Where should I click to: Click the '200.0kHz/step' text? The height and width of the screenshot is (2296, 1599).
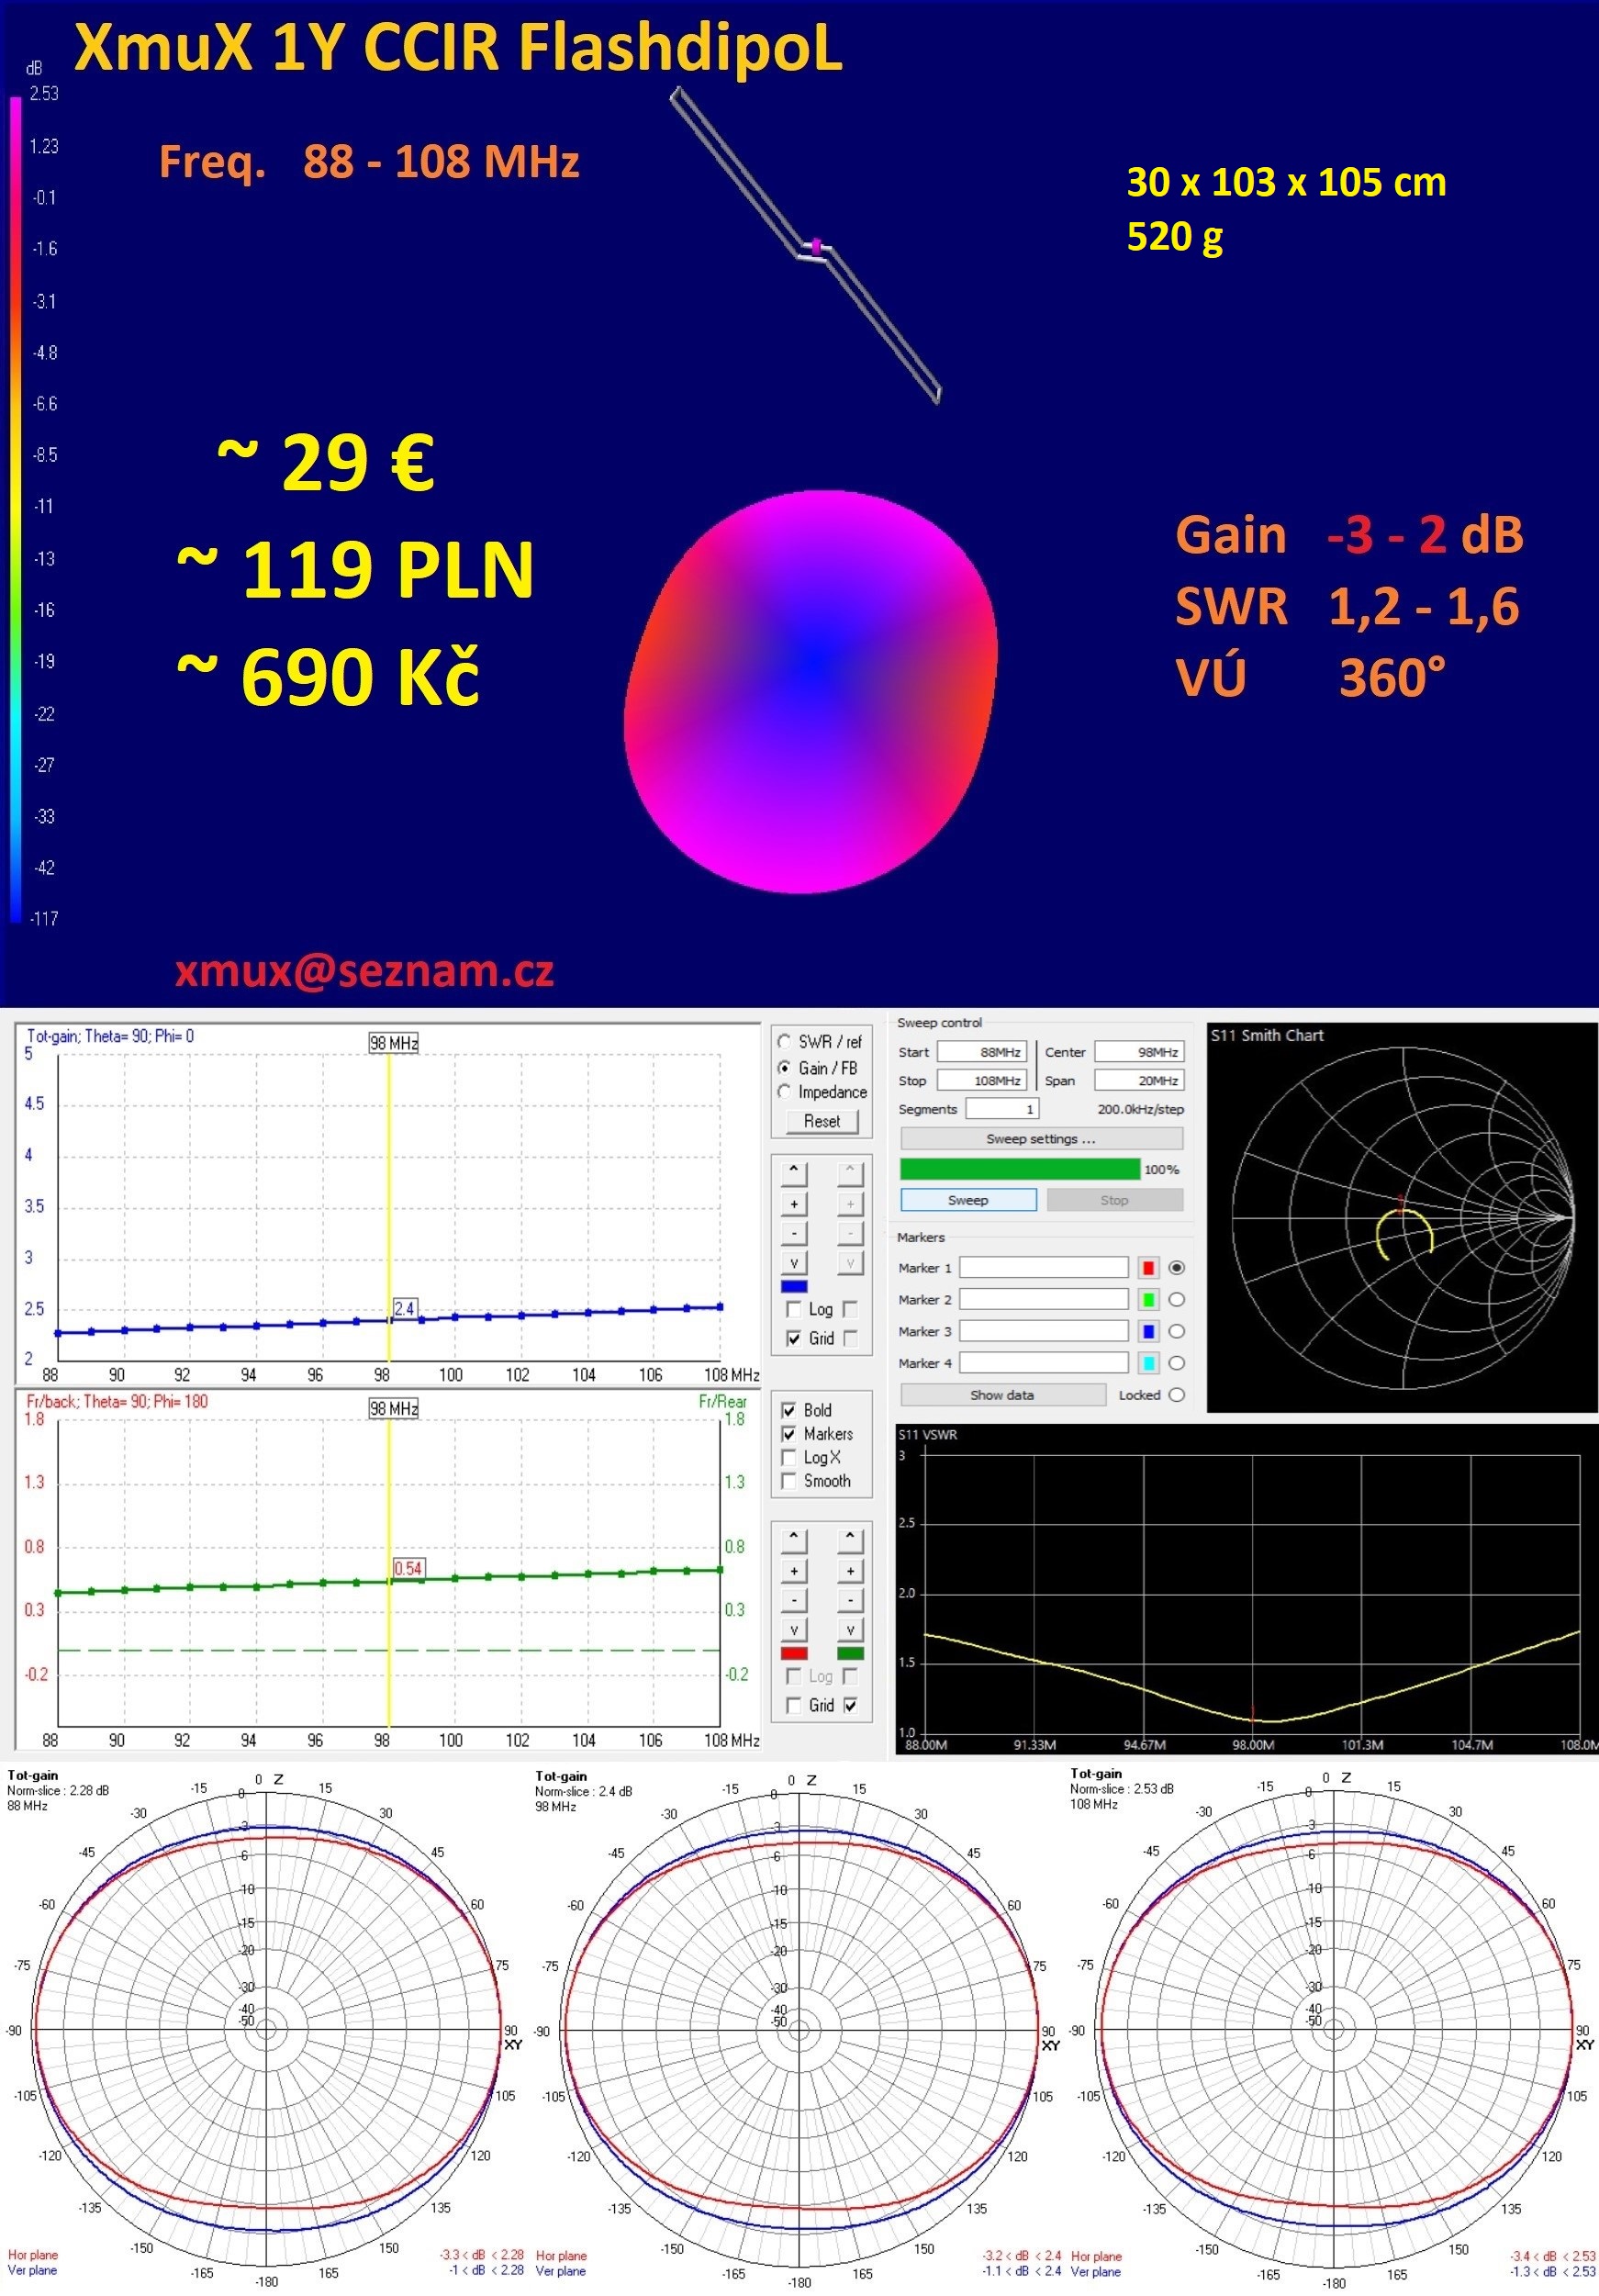coord(1140,1109)
